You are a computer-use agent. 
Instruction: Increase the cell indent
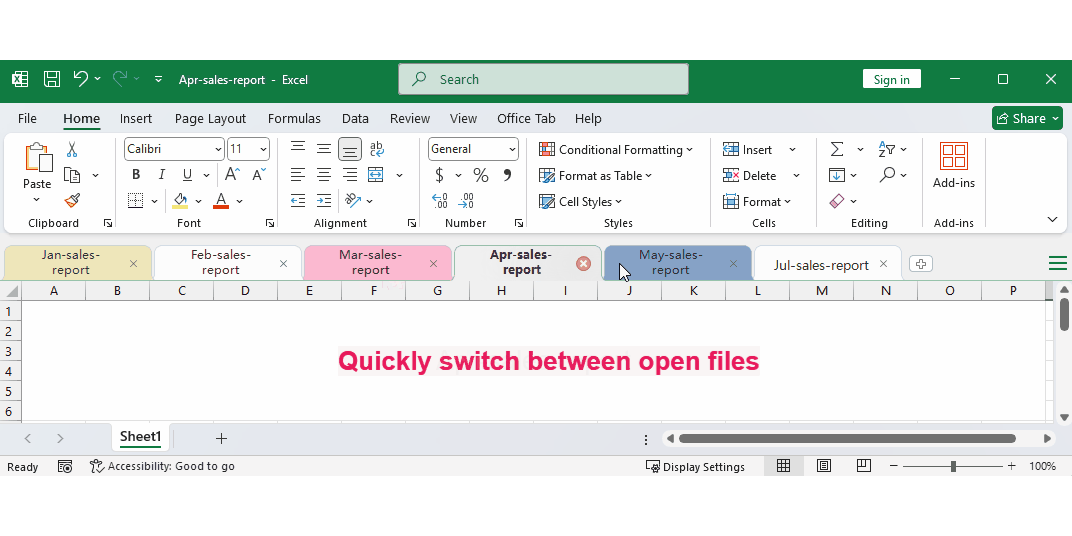click(323, 200)
